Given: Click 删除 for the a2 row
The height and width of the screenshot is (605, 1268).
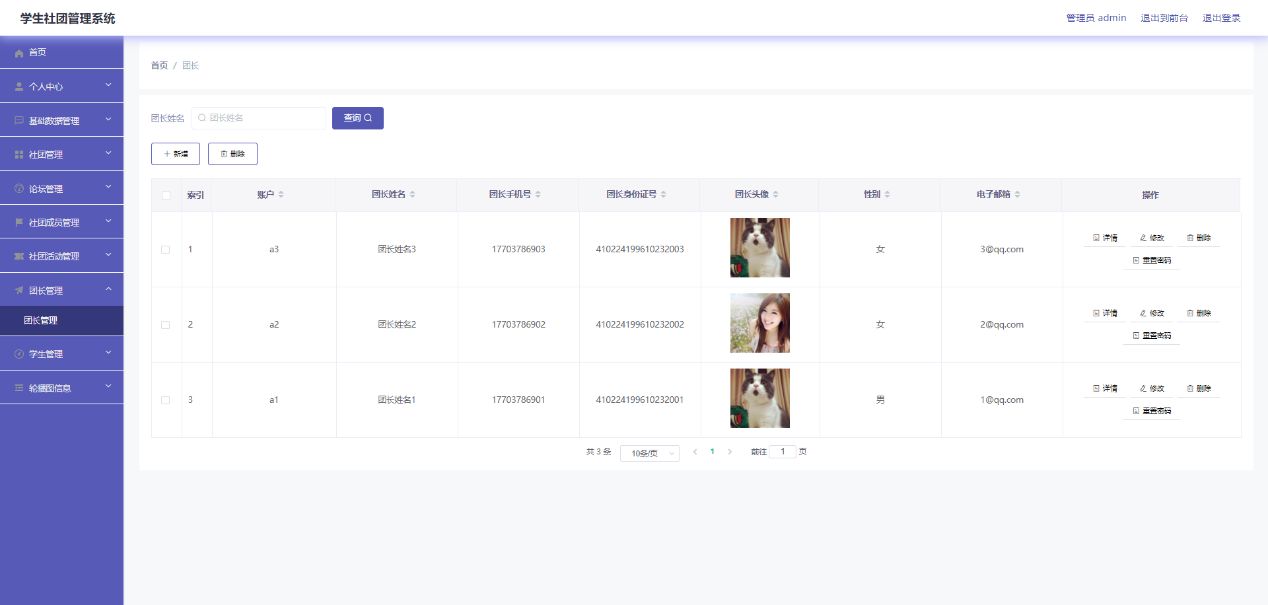Looking at the screenshot, I should pyautogui.click(x=1199, y=313).
